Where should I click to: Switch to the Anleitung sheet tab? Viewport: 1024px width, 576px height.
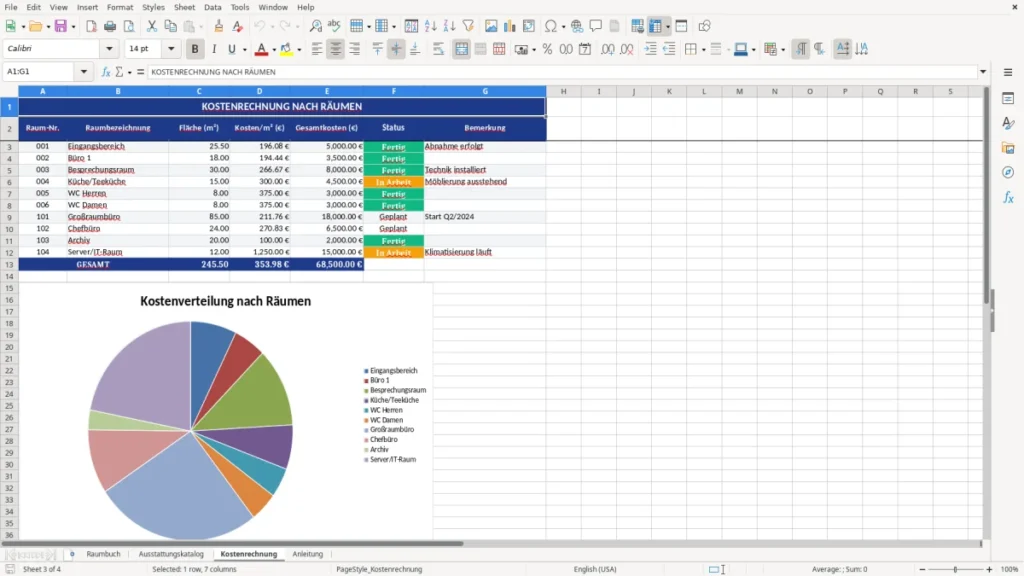click(x=308, y=554)
